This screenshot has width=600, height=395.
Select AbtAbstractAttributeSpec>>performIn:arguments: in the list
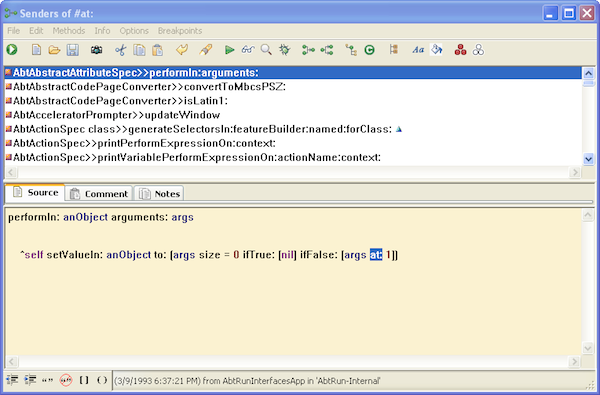point(293,72)
